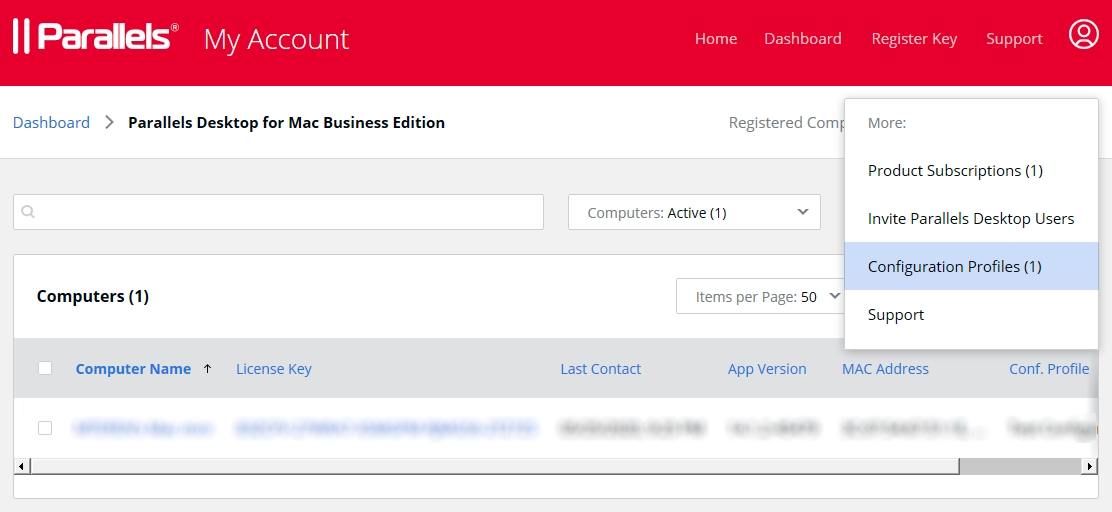Open the Items per Page dropdown
This screenshot has height=512, width=1112.
click(760, 296)
